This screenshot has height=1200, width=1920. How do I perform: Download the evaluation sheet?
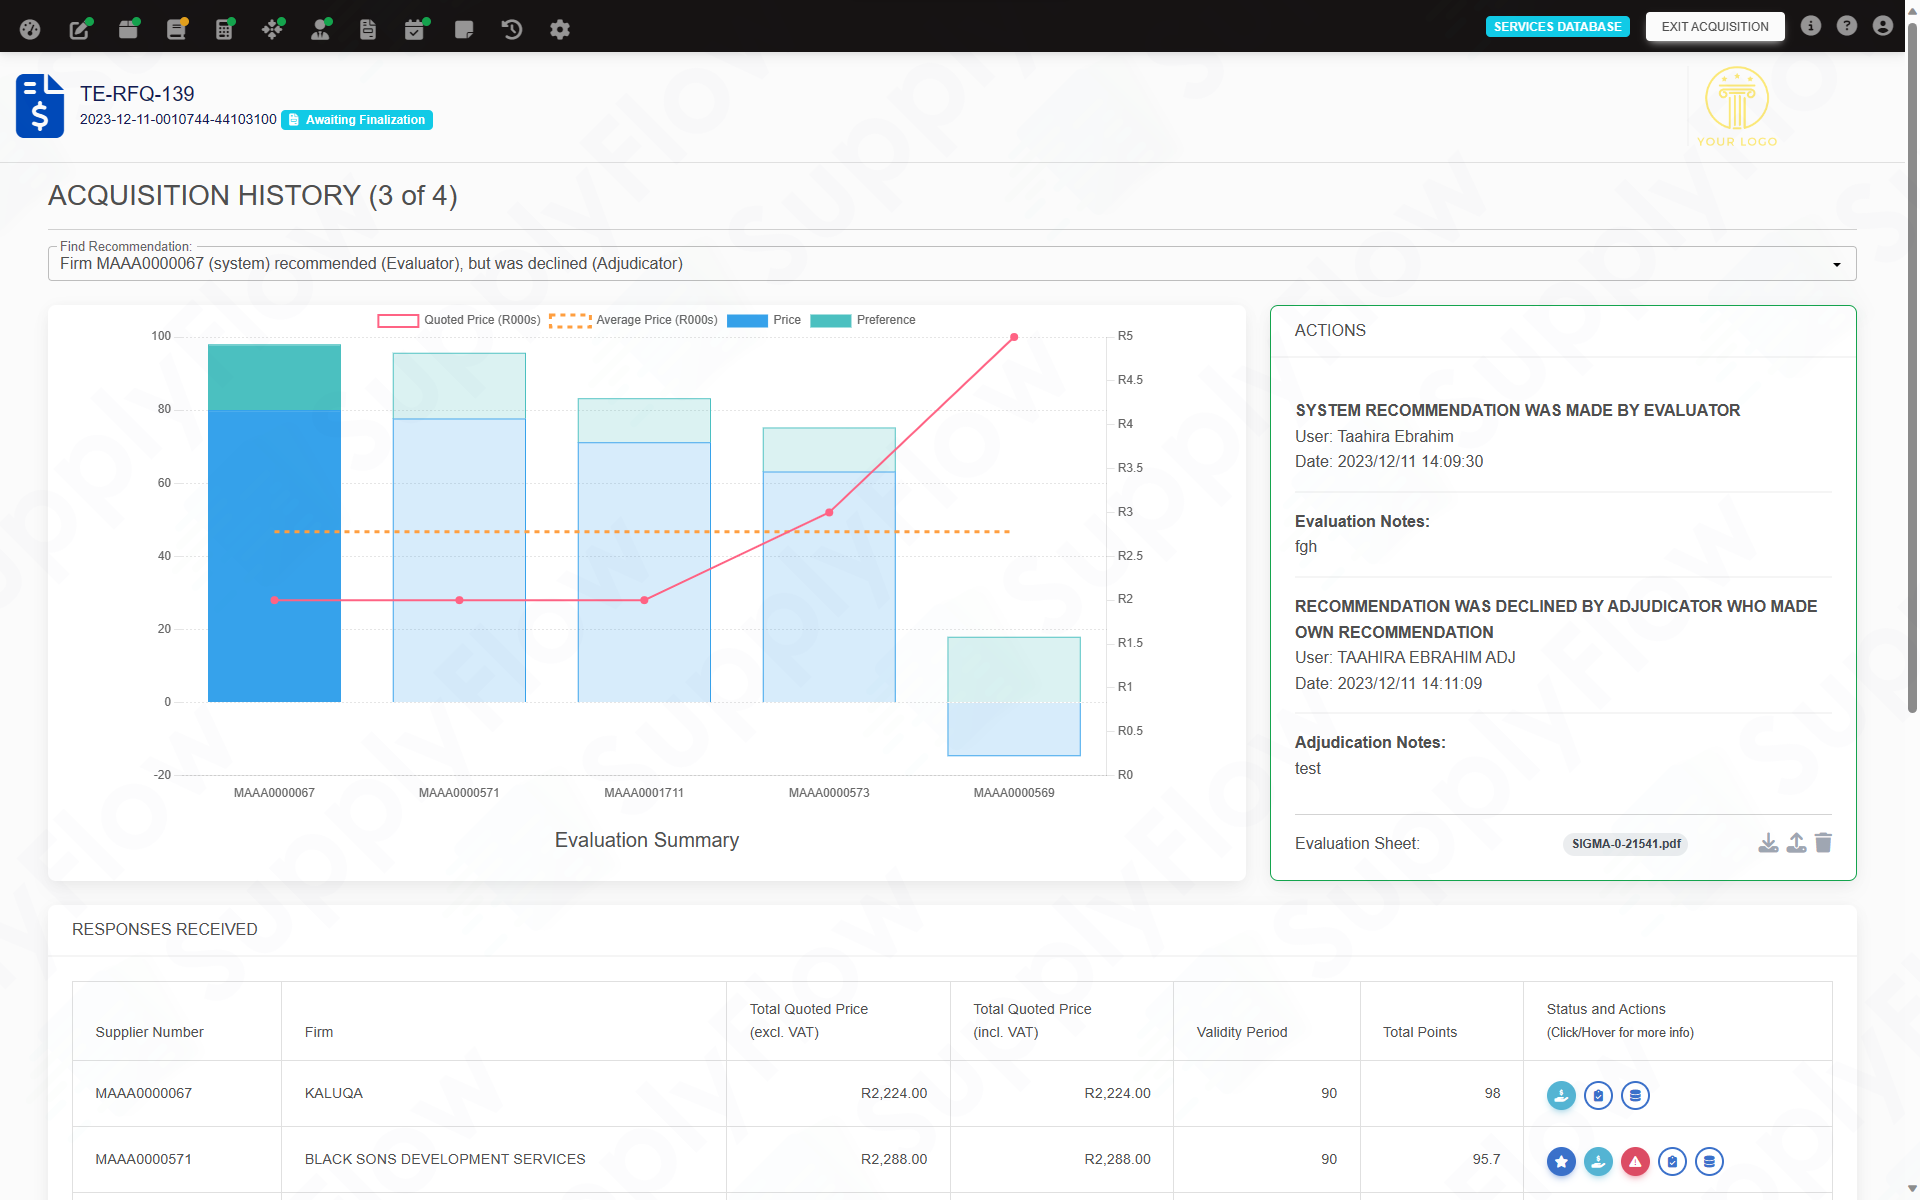tap(1768, 843)
